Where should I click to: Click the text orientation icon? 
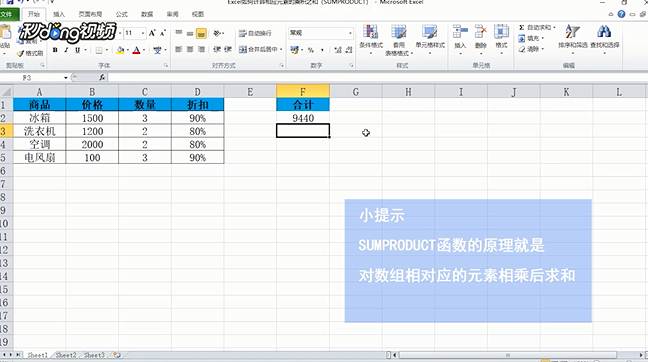point(217,33)
